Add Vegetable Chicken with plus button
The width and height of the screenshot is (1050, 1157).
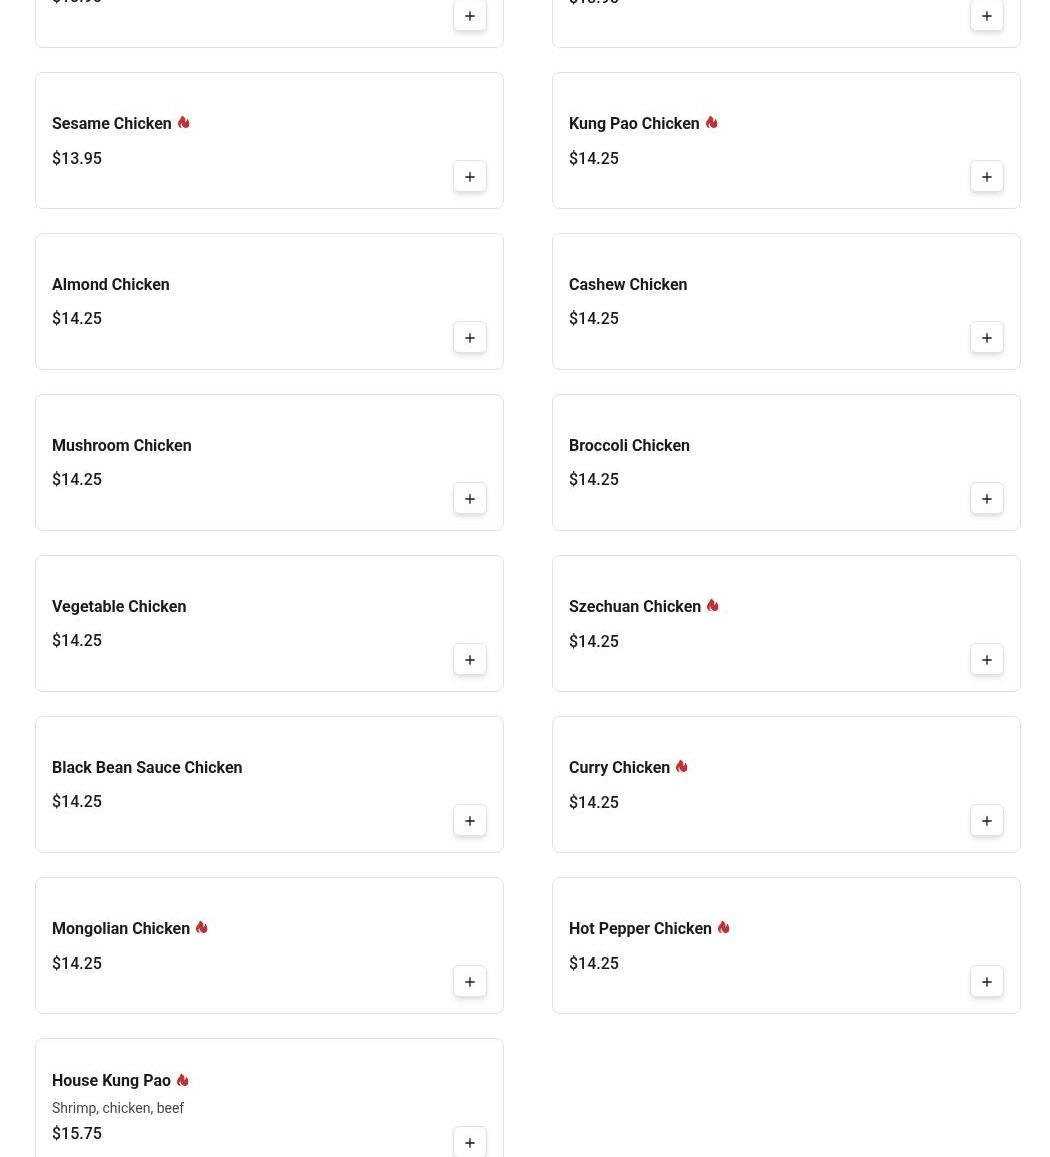click(469, 660)
